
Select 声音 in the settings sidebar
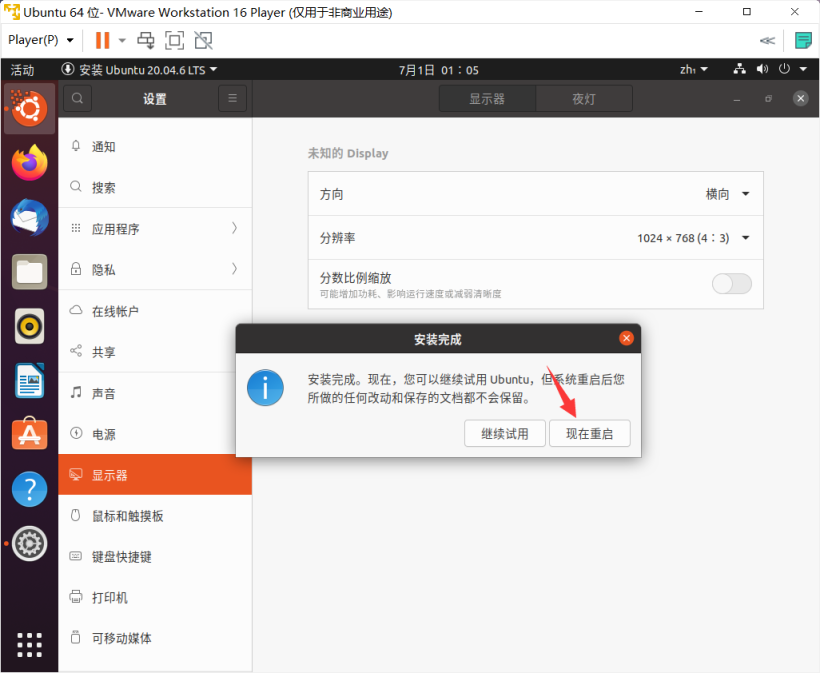point(104,393)
